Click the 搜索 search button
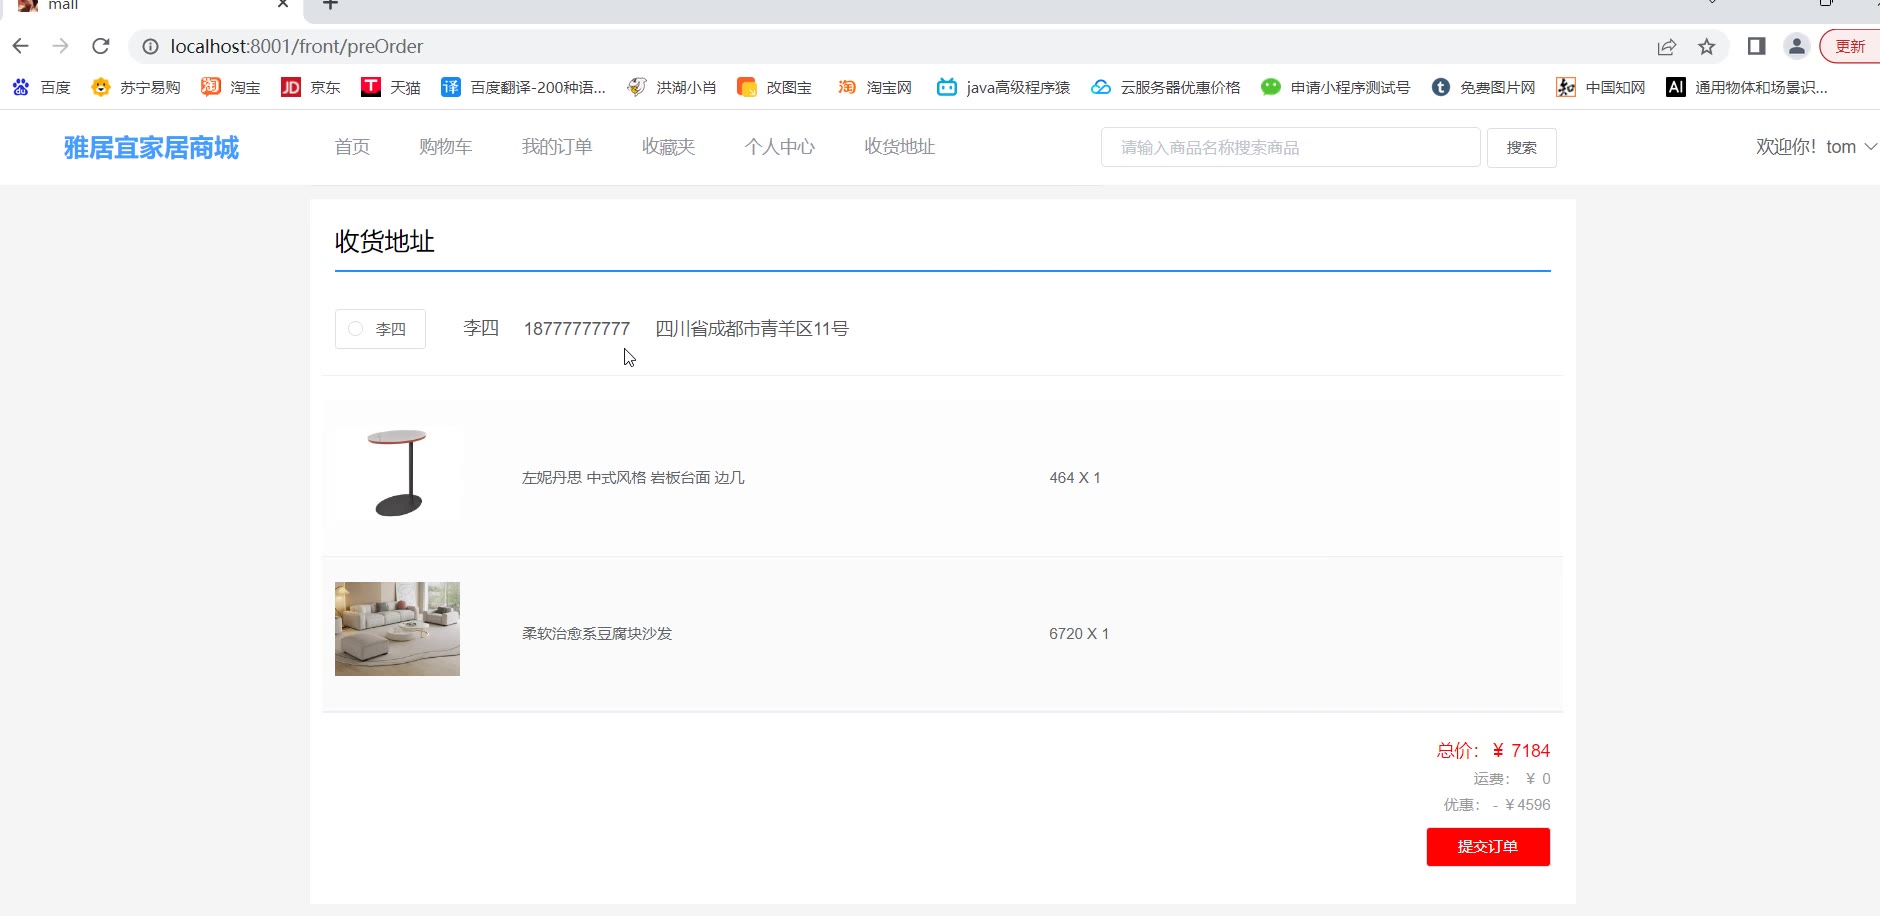Image resolution: width=1880 pixels, height=916 pixels. (1521, 148)
